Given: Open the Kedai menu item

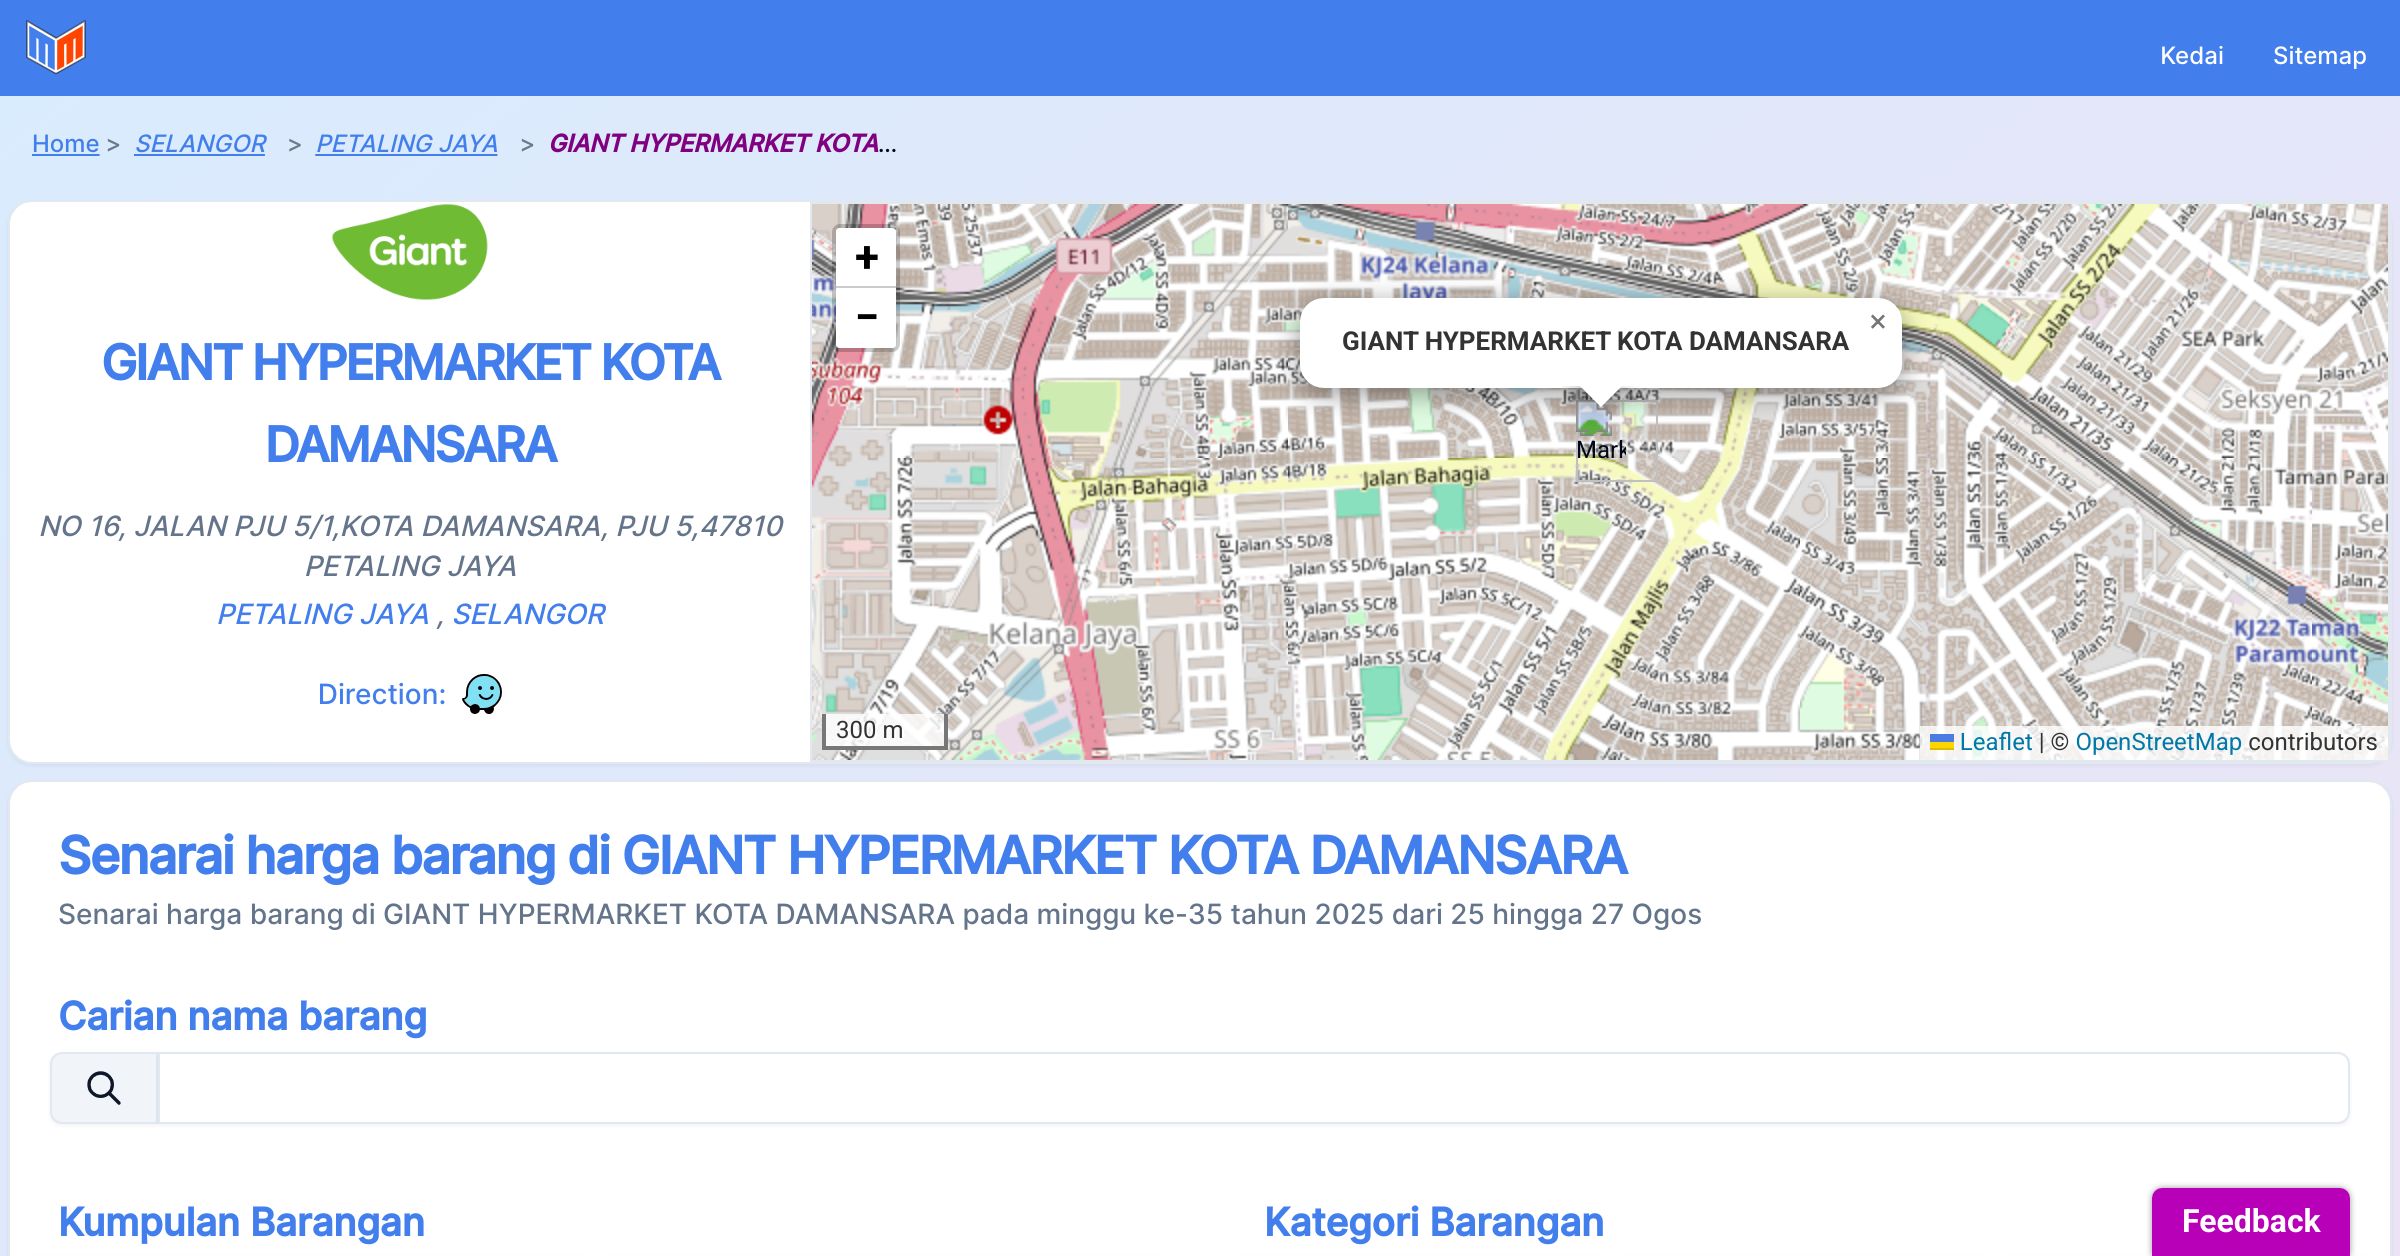Looking at the screenshot, I should (x=2191, y=56).
